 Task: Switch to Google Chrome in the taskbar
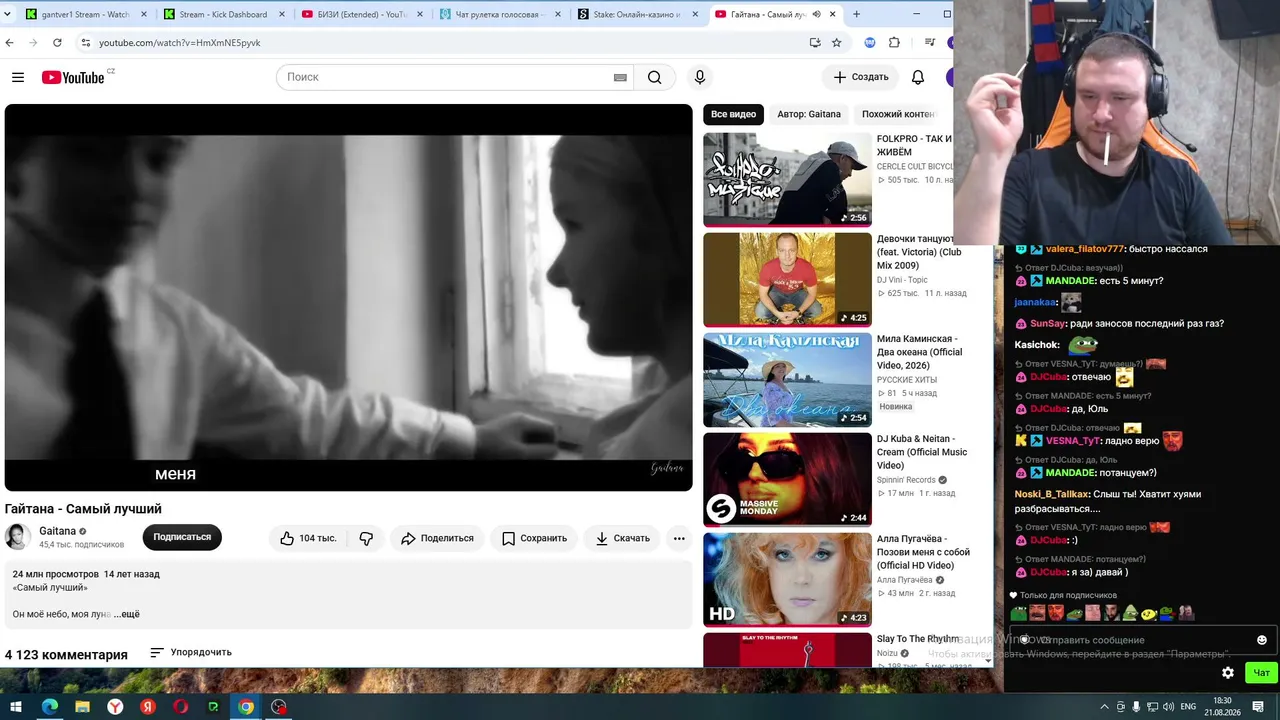pos(246,707)
